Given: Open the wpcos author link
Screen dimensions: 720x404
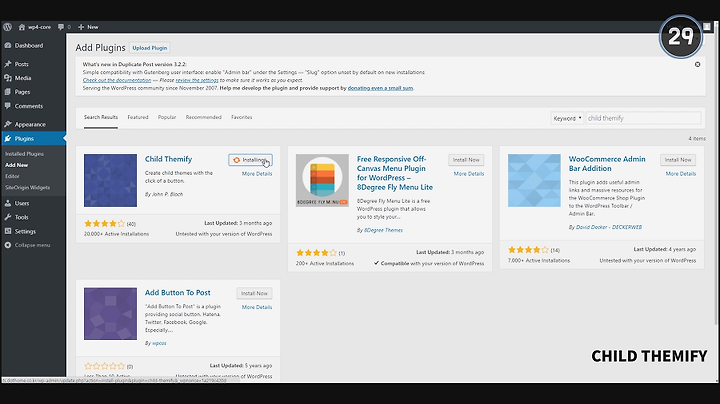Looking at the screenshot, I should [x=159, y=343].
